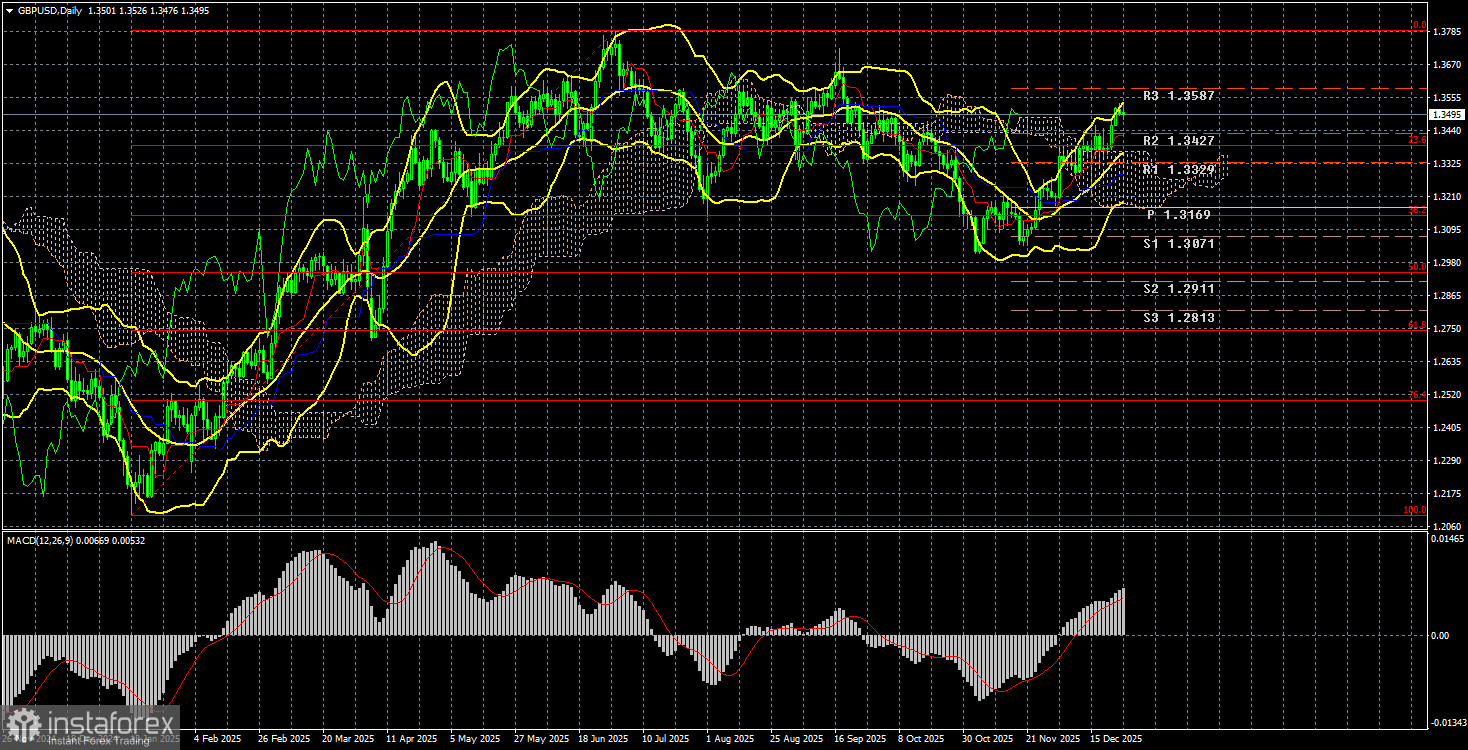The height and width of the screenshot is (750, 1468).
Task: Click the red 76.4 Fibonacci level label
Action: [1416, 396]
